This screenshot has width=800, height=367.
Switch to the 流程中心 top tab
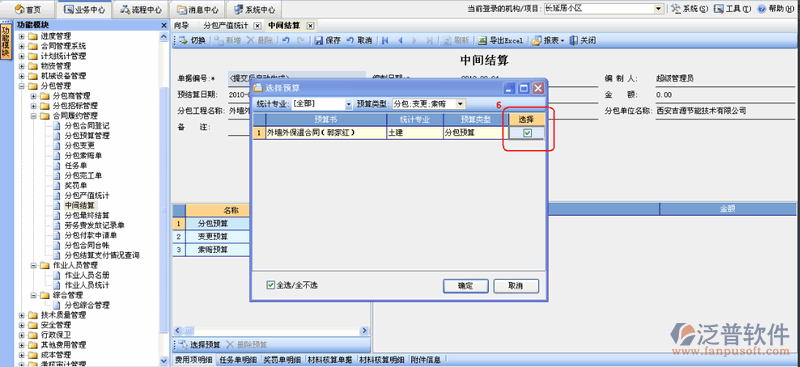coord(141,9)
